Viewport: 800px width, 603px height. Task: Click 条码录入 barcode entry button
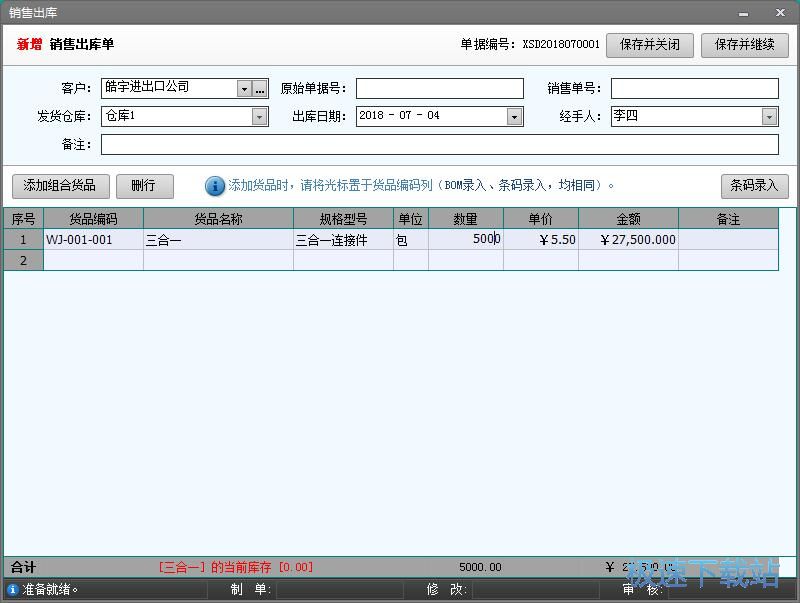point(754,186)
